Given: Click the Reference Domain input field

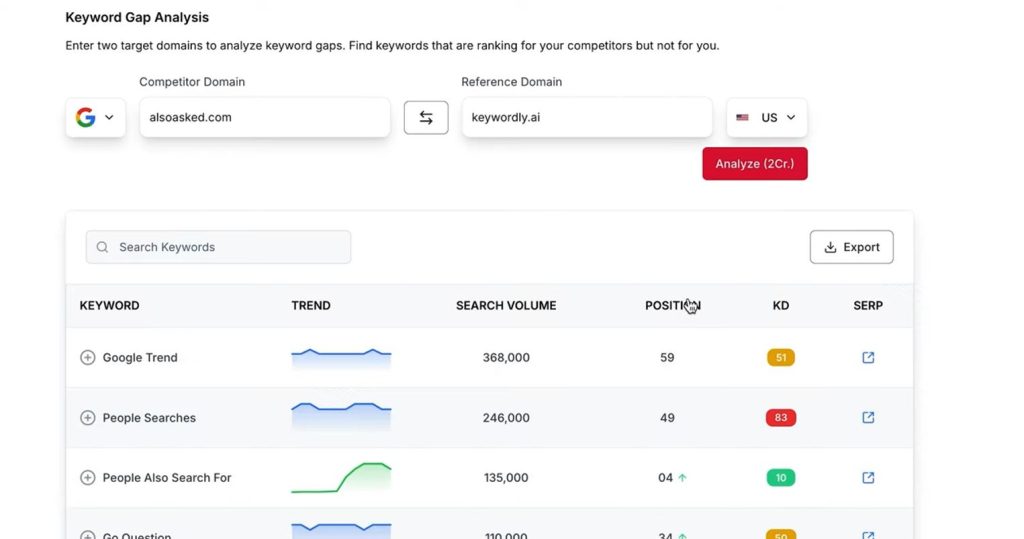Looking at the screenshot, I should pos(586,117).
